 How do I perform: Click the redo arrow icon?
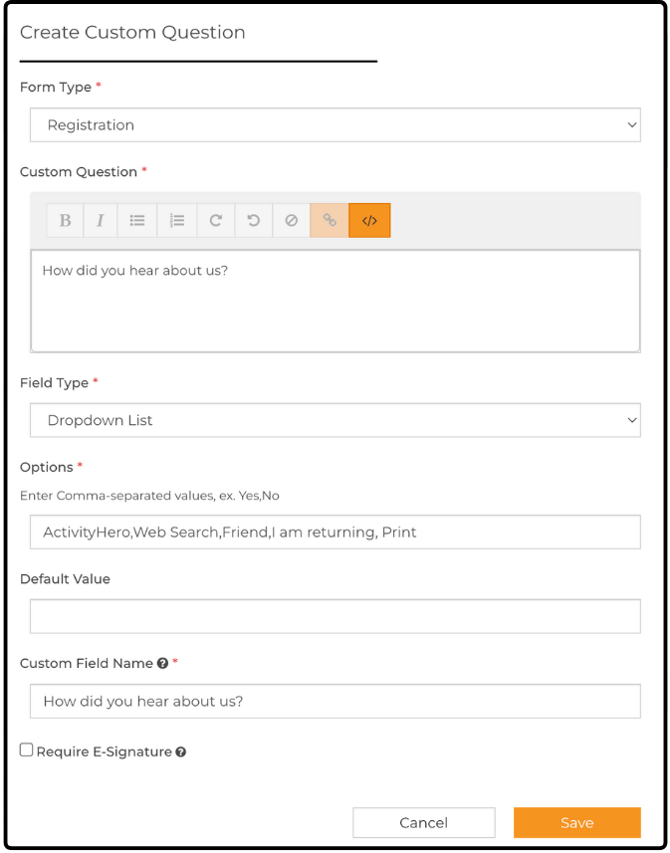[216, 220]
